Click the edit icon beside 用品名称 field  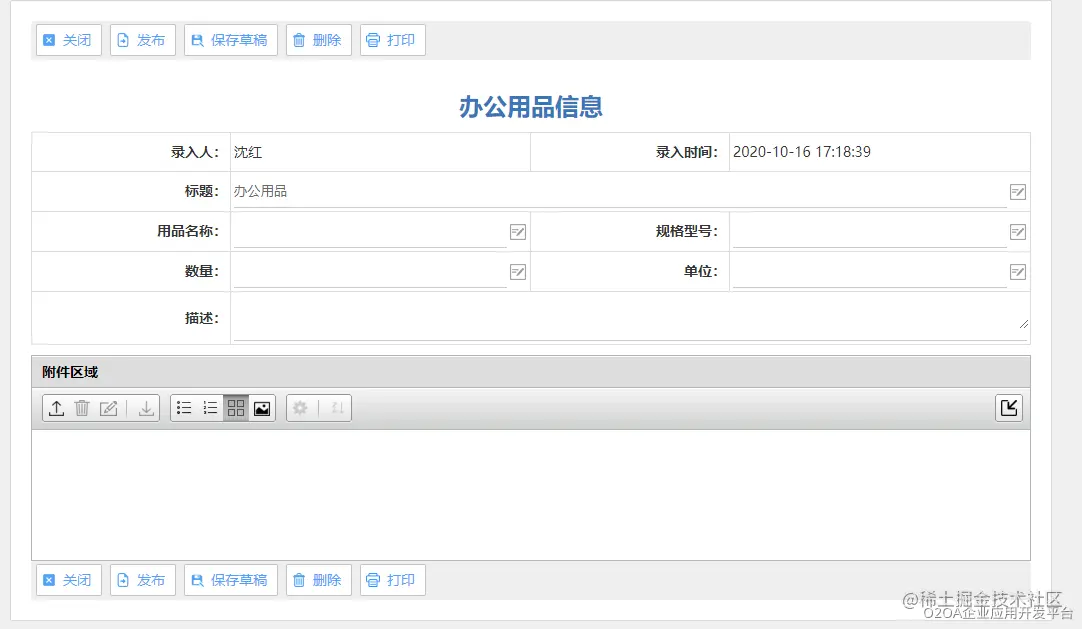pos(518,232)
